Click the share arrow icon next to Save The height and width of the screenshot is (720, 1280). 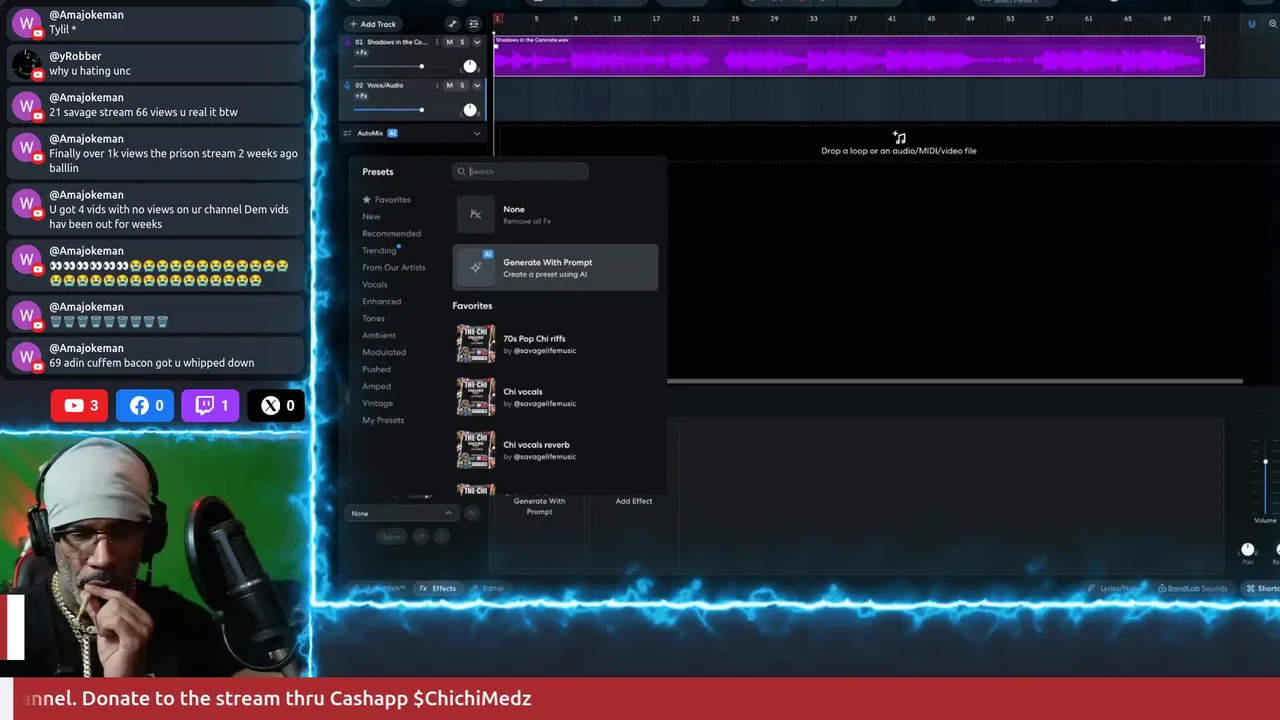(421, 537)
